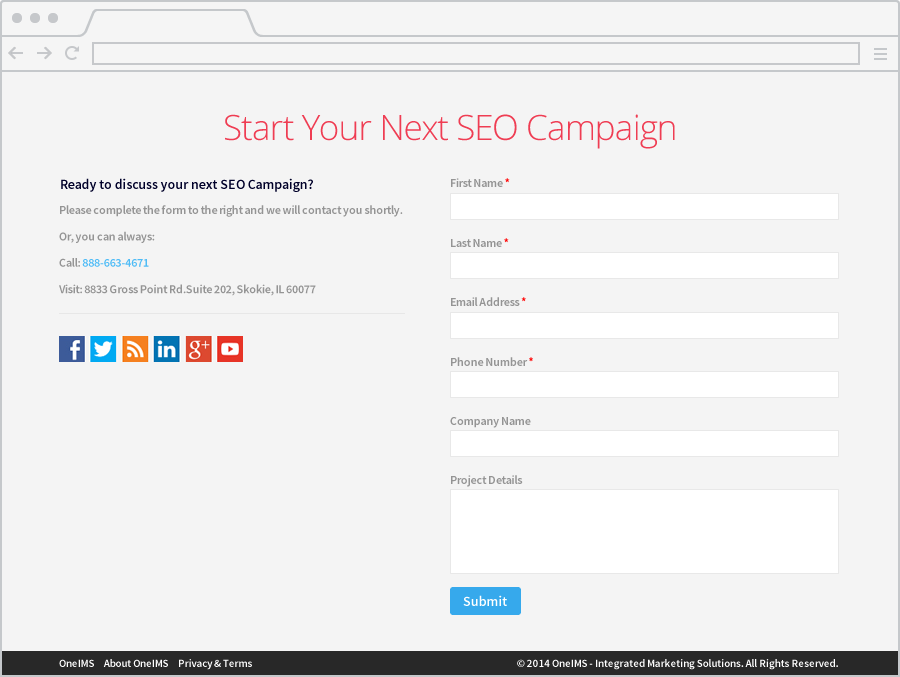Screen dimensions: 900x677
Task: Open the LinkedIn social icon
Action: click(x=167, y=349)
